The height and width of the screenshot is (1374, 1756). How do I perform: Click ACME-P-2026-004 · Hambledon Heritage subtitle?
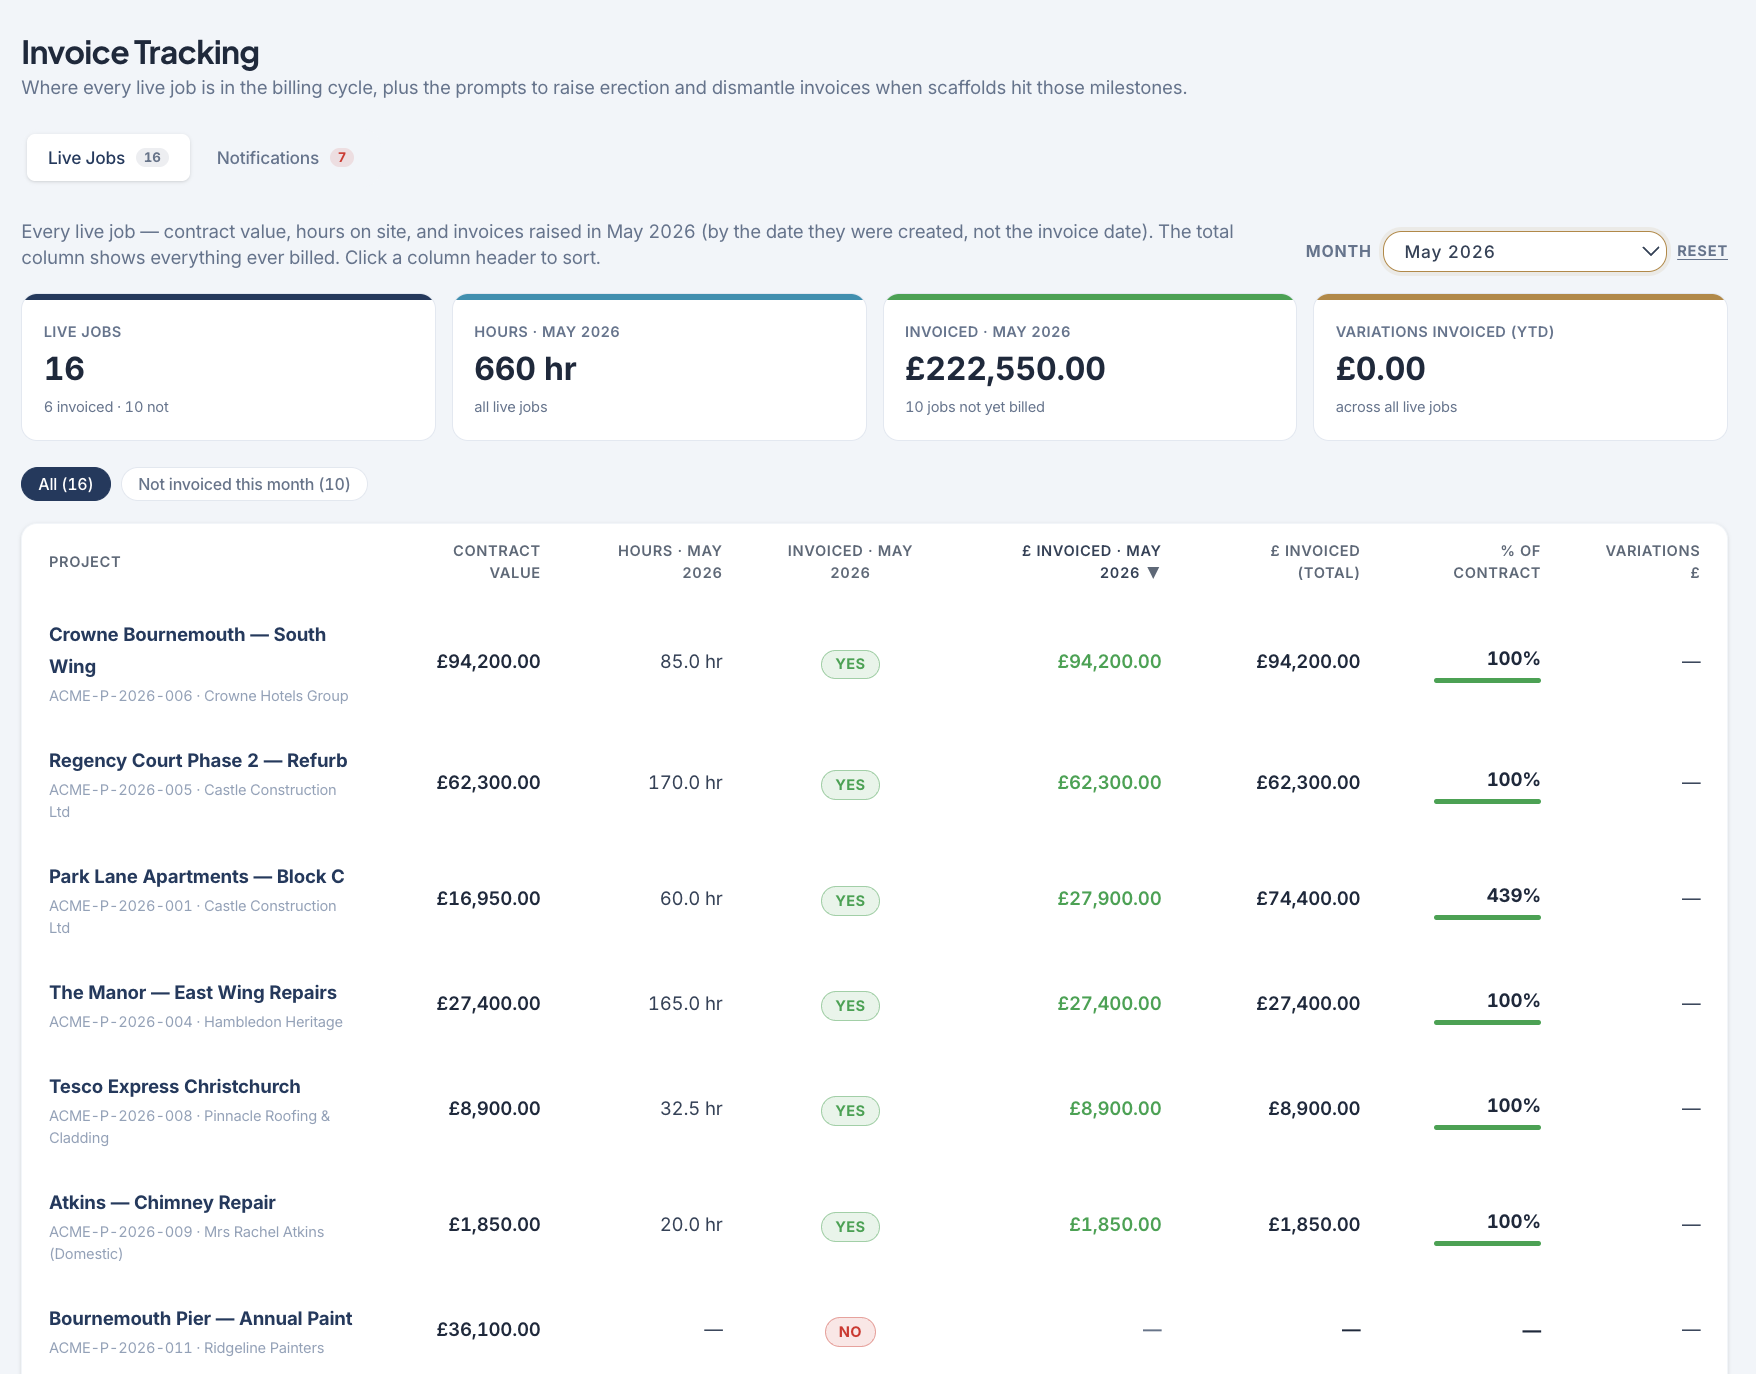coord(196,1022)
